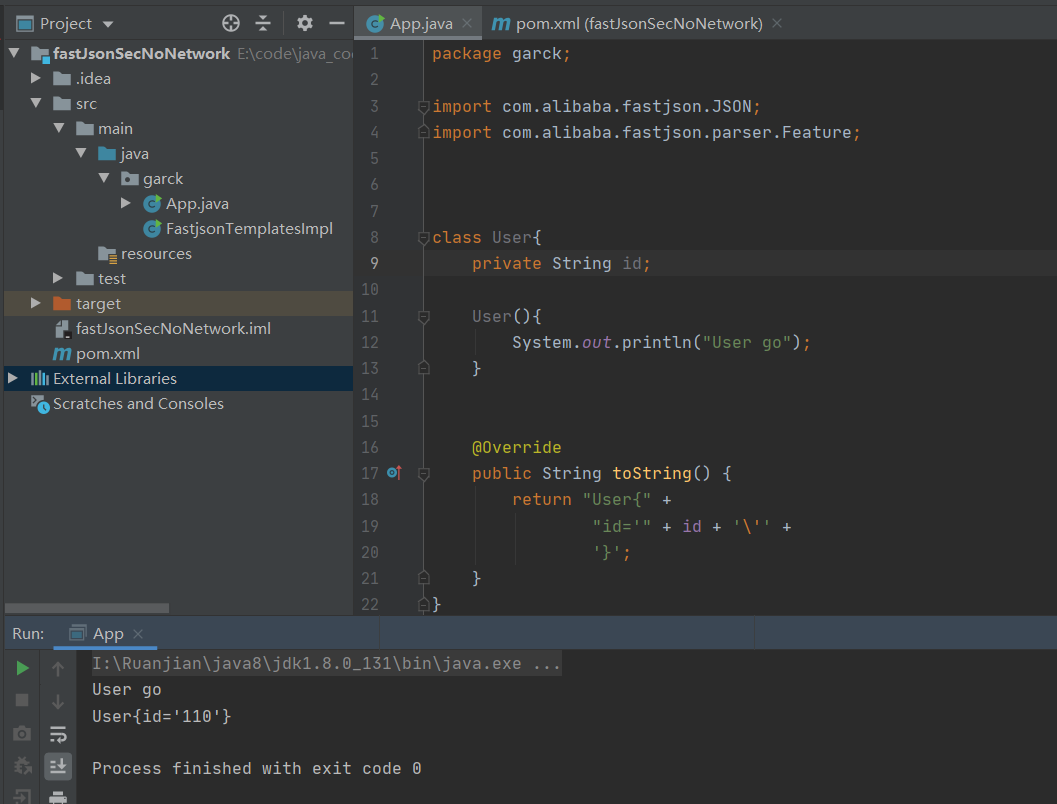
Task: Click the Select Opened File locate icon
Action: click(231, 23)
